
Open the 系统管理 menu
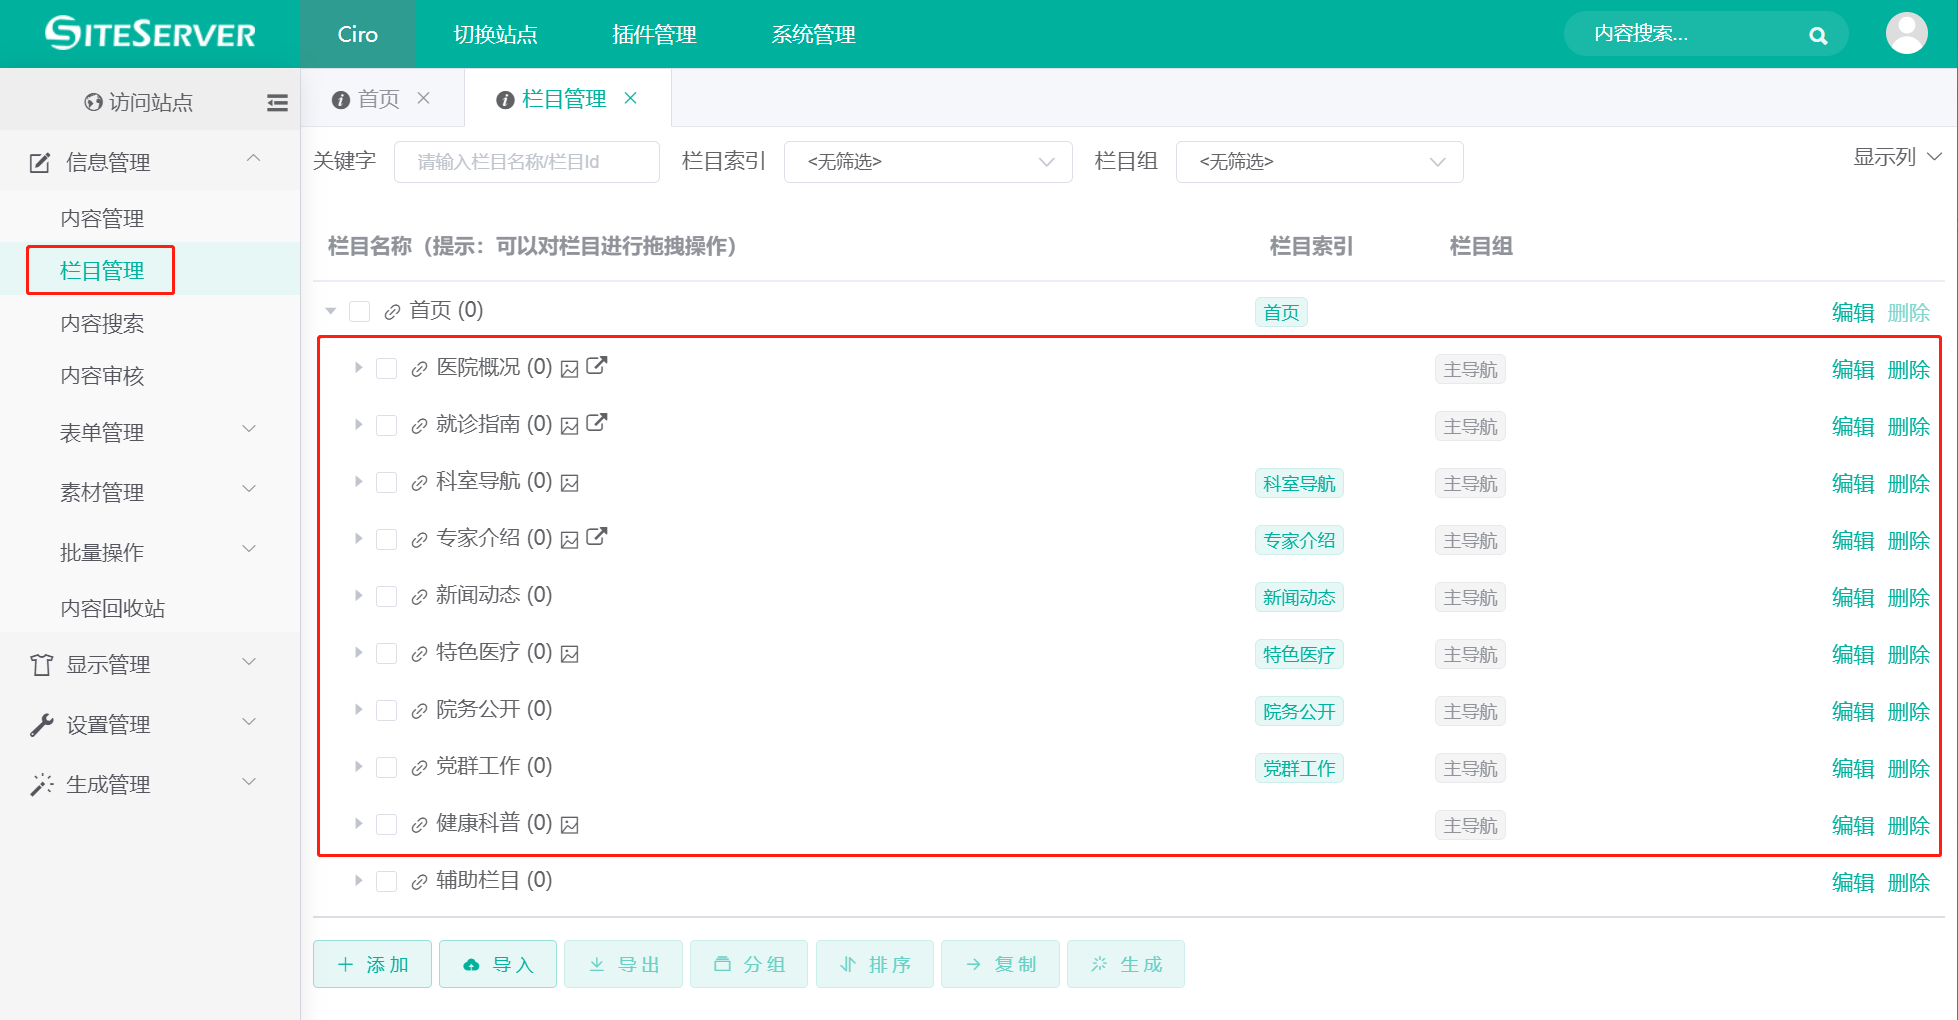tap(812, 34)
